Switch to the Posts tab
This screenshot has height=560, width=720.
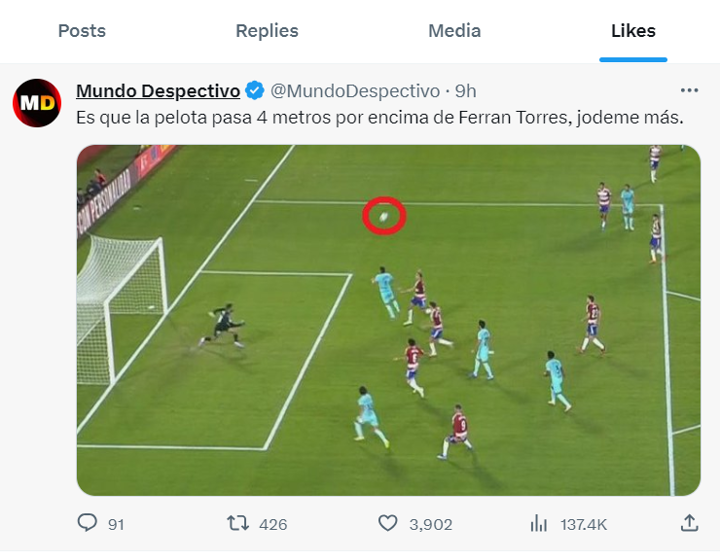[x=82, y=31]
